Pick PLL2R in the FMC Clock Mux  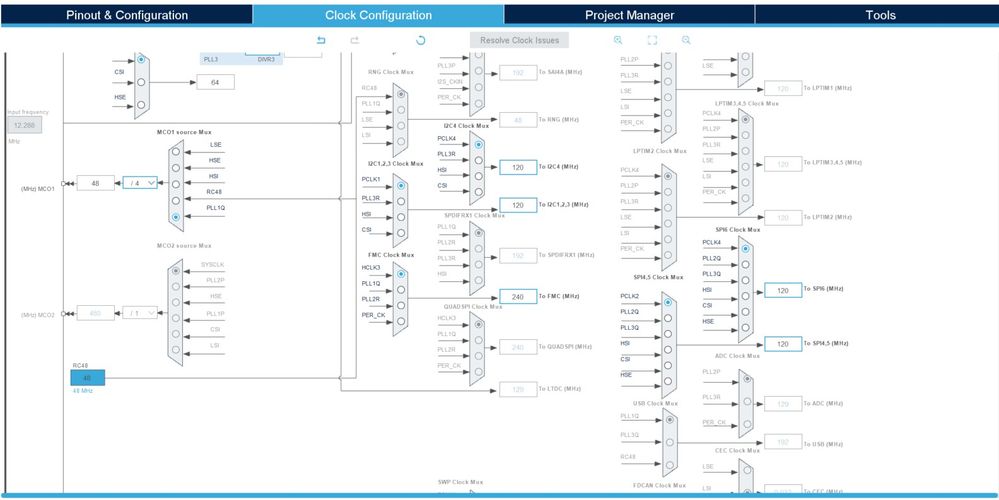click(401, 305)
